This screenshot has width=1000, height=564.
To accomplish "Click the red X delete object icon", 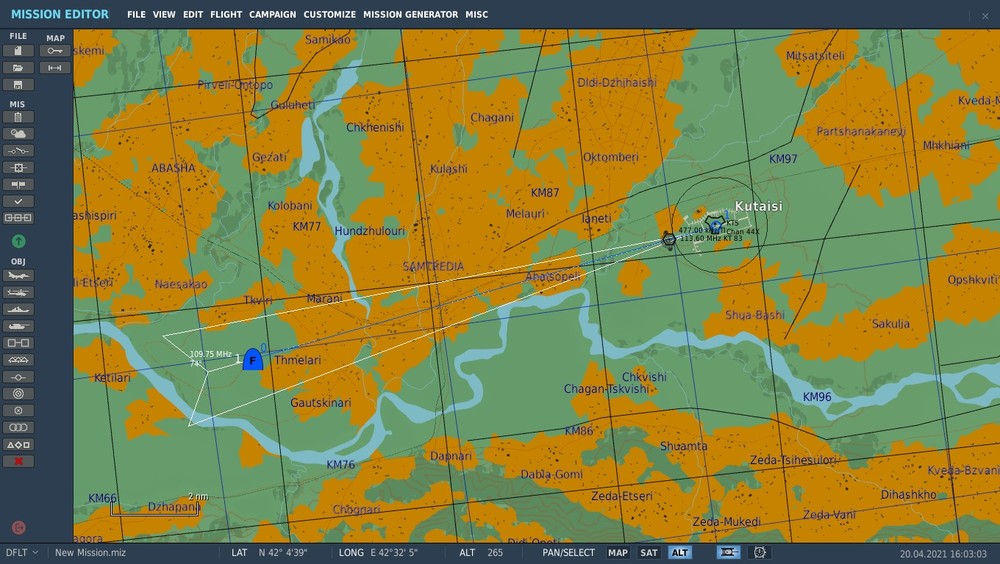I will [x=18, y=461].
